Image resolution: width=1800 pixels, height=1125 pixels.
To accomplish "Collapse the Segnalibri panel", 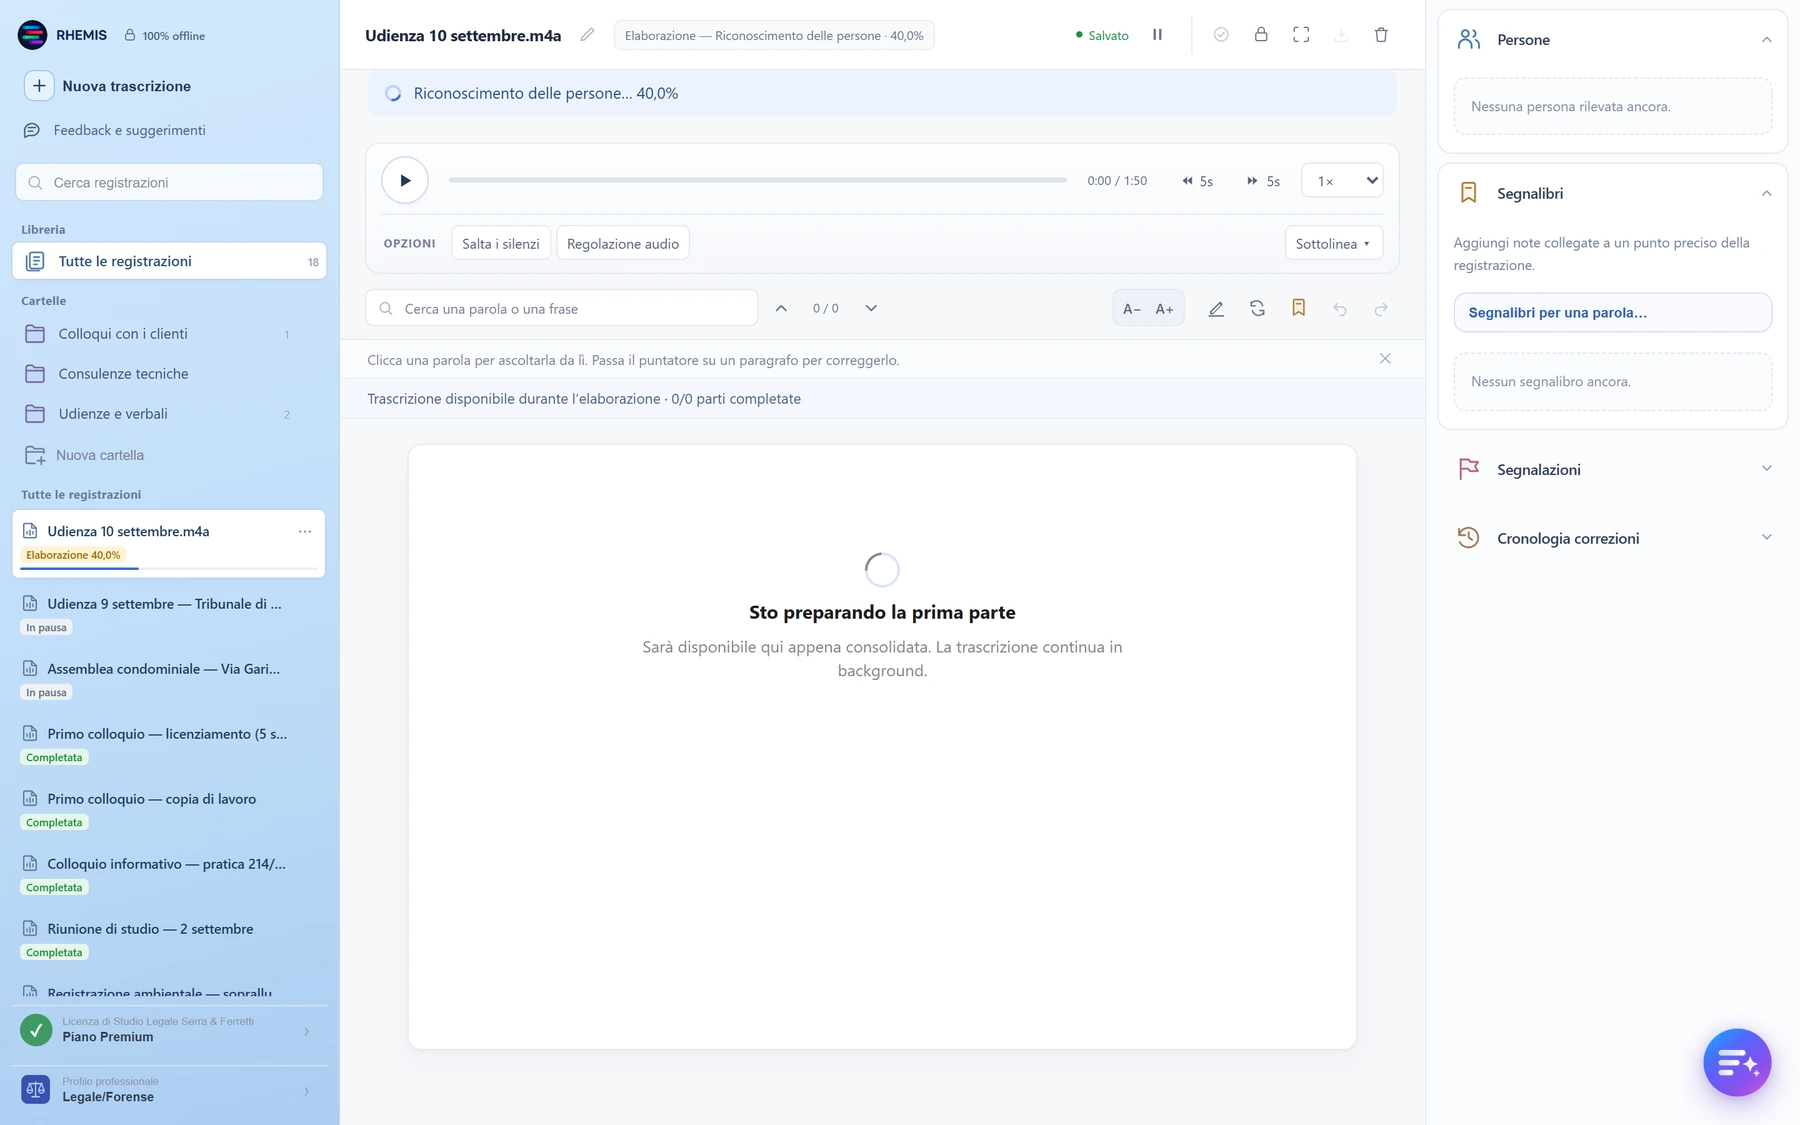I will [1766, 194].
